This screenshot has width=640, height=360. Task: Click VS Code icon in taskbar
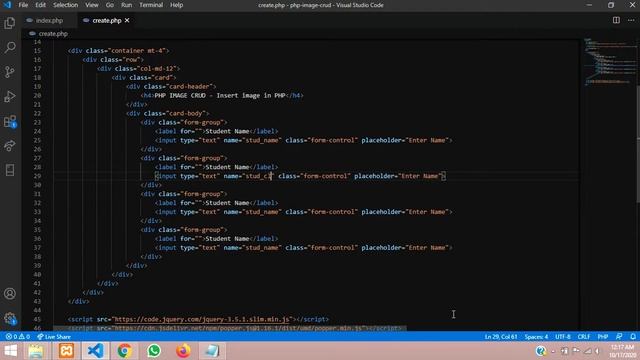click(x=96, y=351)
